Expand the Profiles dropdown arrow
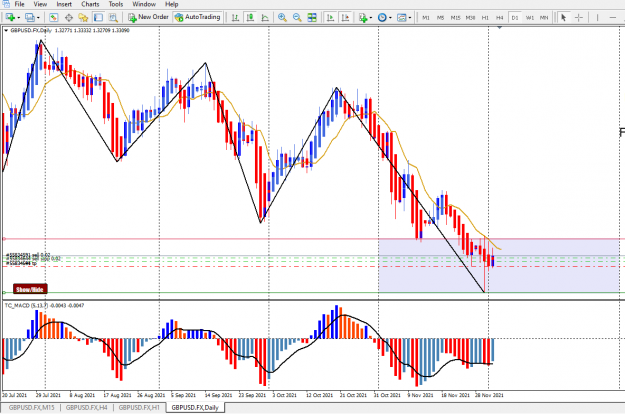Viewport: 625px width, 414px height. [38, 18]
